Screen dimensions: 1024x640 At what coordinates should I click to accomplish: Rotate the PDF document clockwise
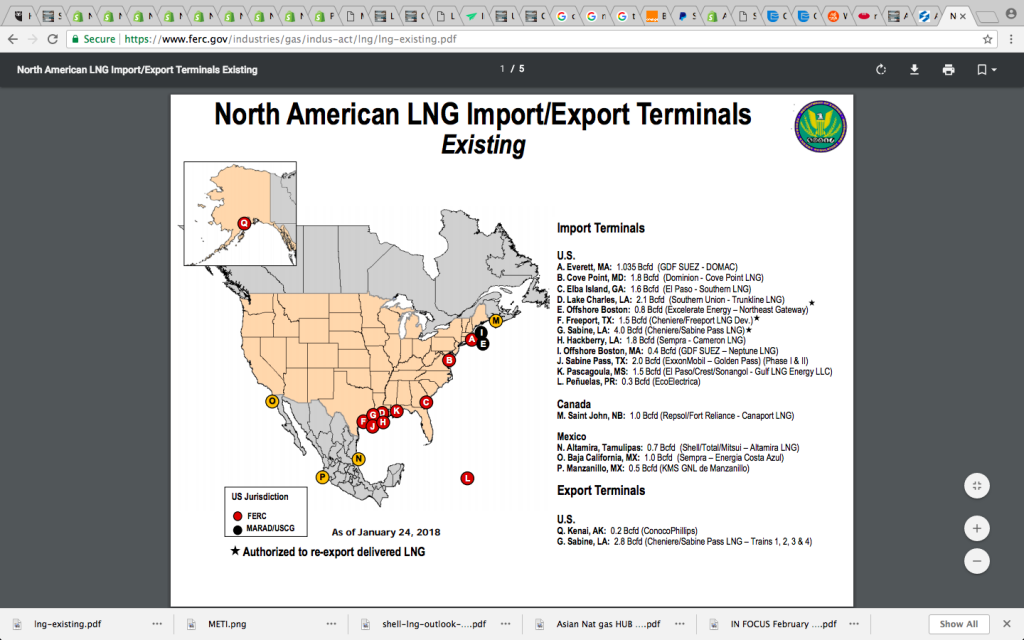[881, 69]
